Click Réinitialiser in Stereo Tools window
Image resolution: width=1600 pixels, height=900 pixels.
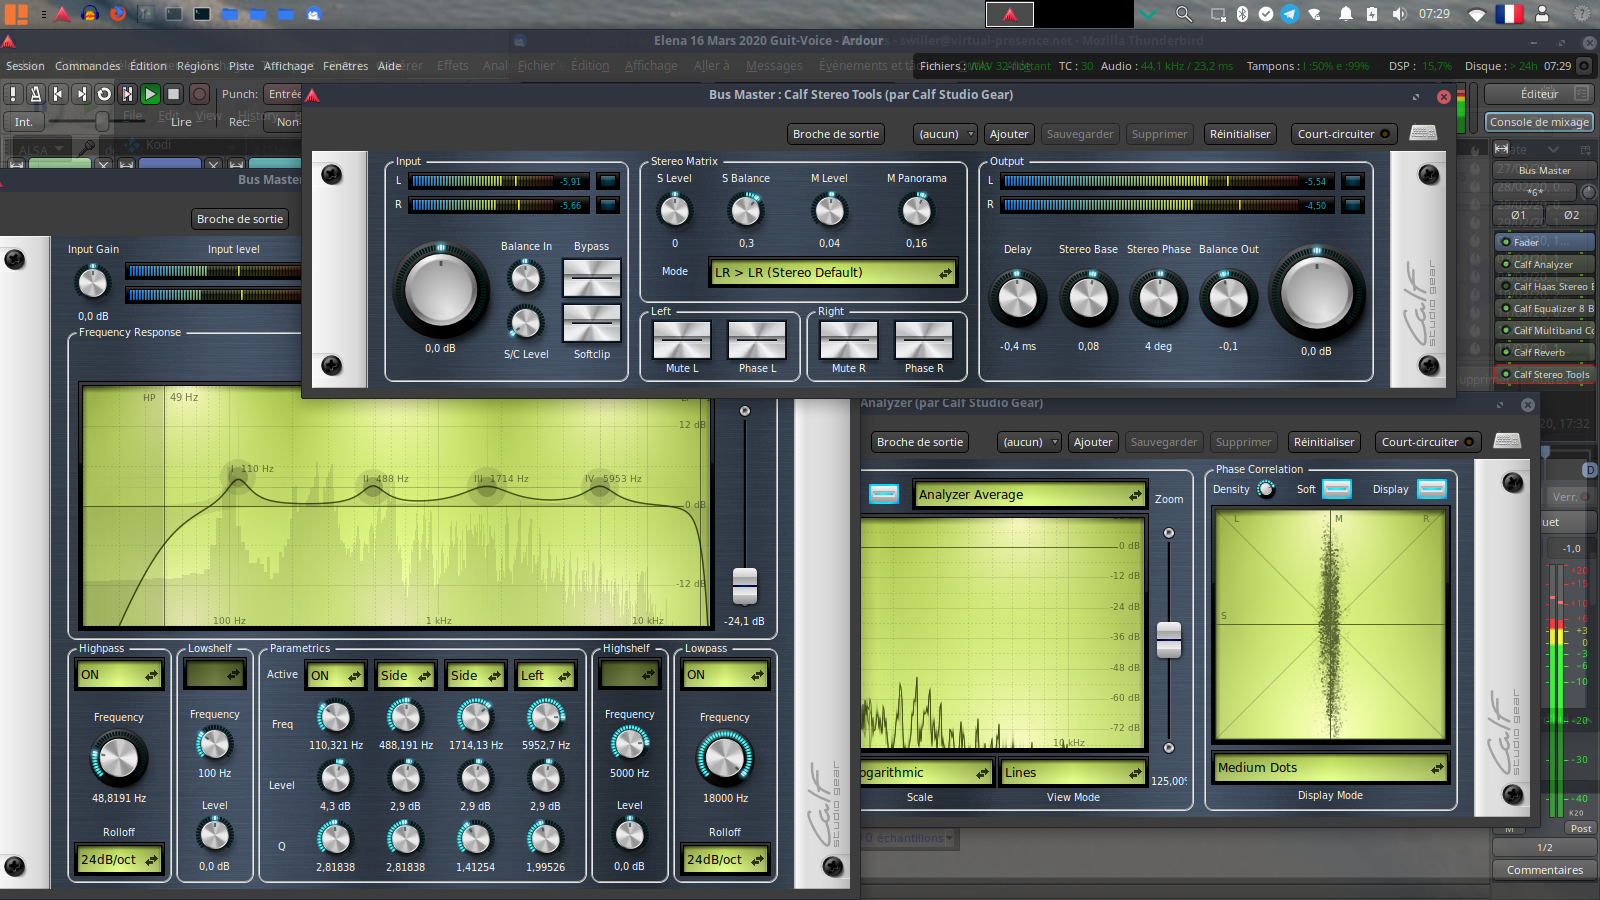coord(1240,134)
